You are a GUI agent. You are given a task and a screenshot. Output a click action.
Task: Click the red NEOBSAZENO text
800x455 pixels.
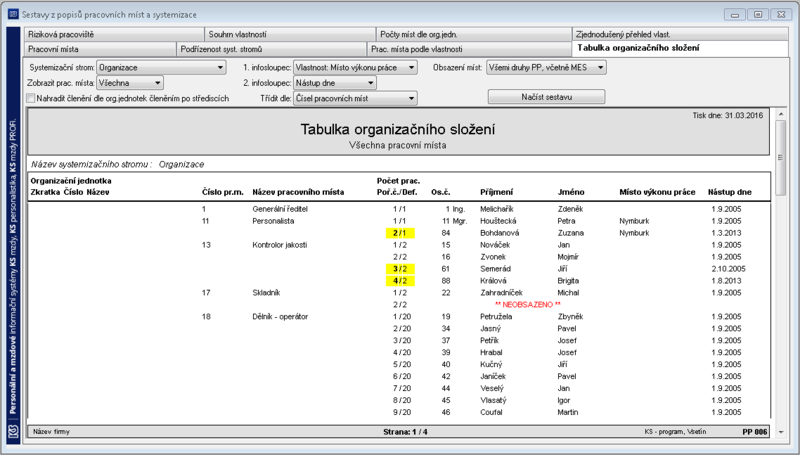pos(528,305)
